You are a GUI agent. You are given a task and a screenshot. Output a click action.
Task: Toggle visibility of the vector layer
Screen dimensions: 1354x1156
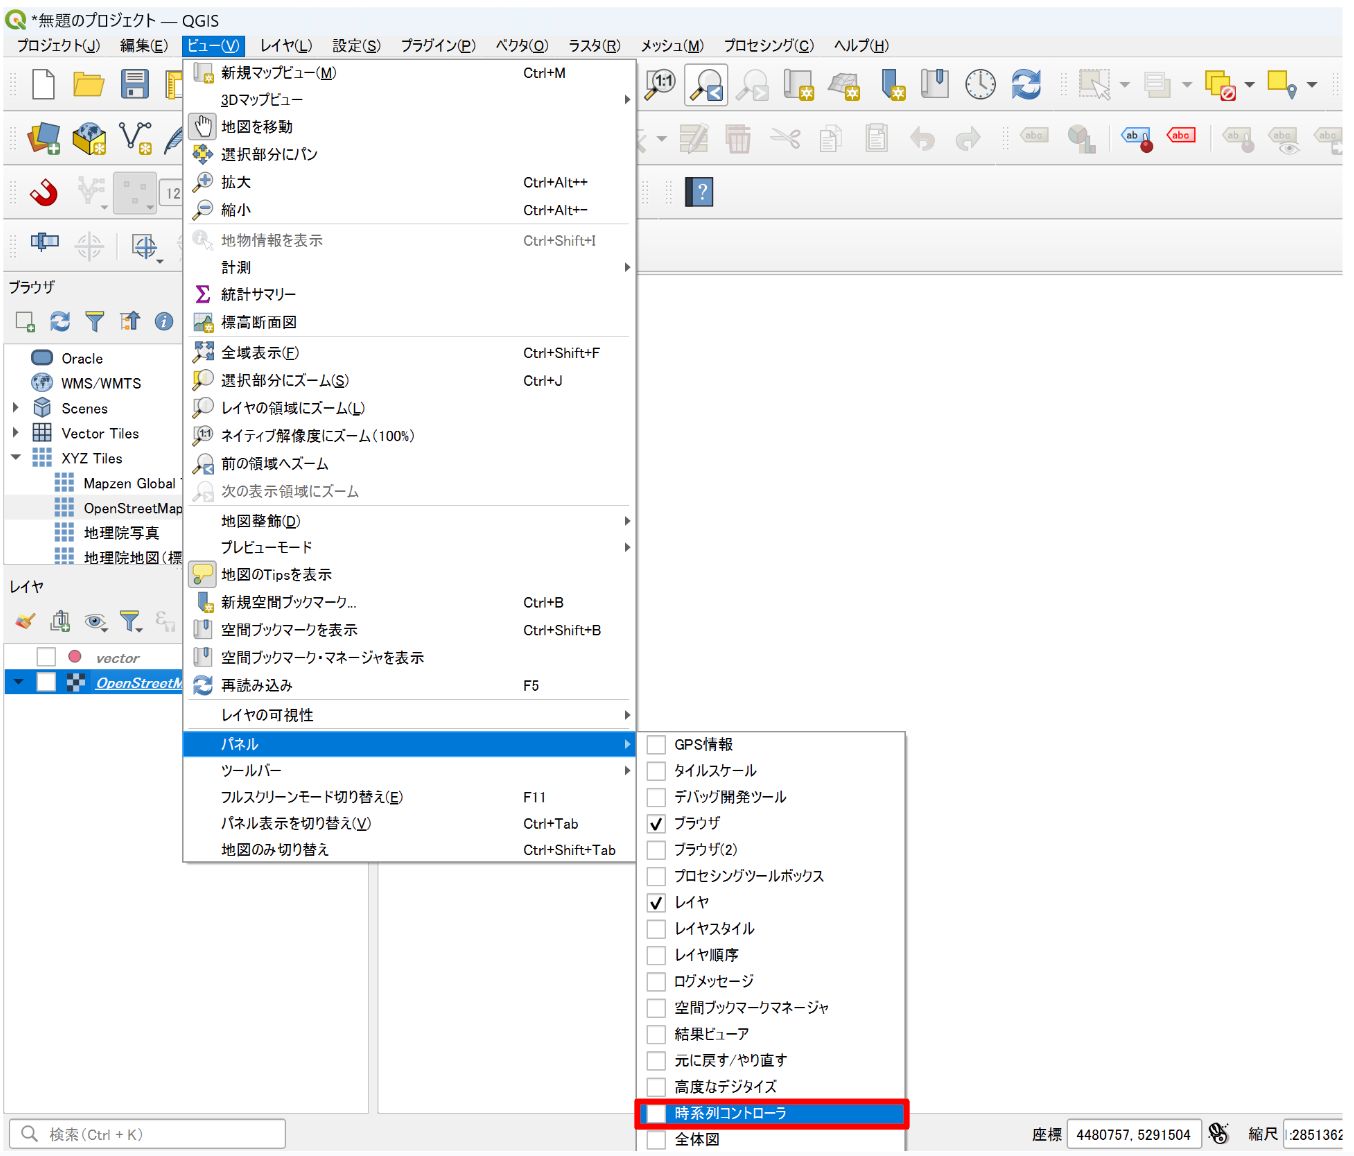tap(46, 657)
